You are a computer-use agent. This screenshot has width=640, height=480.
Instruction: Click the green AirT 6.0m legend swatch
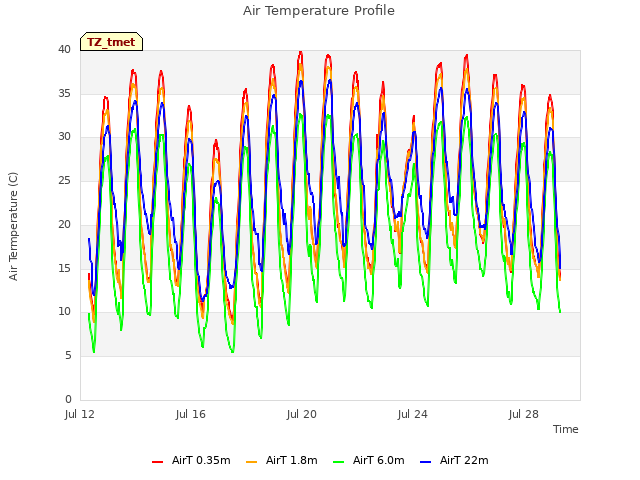pos(338,462)
